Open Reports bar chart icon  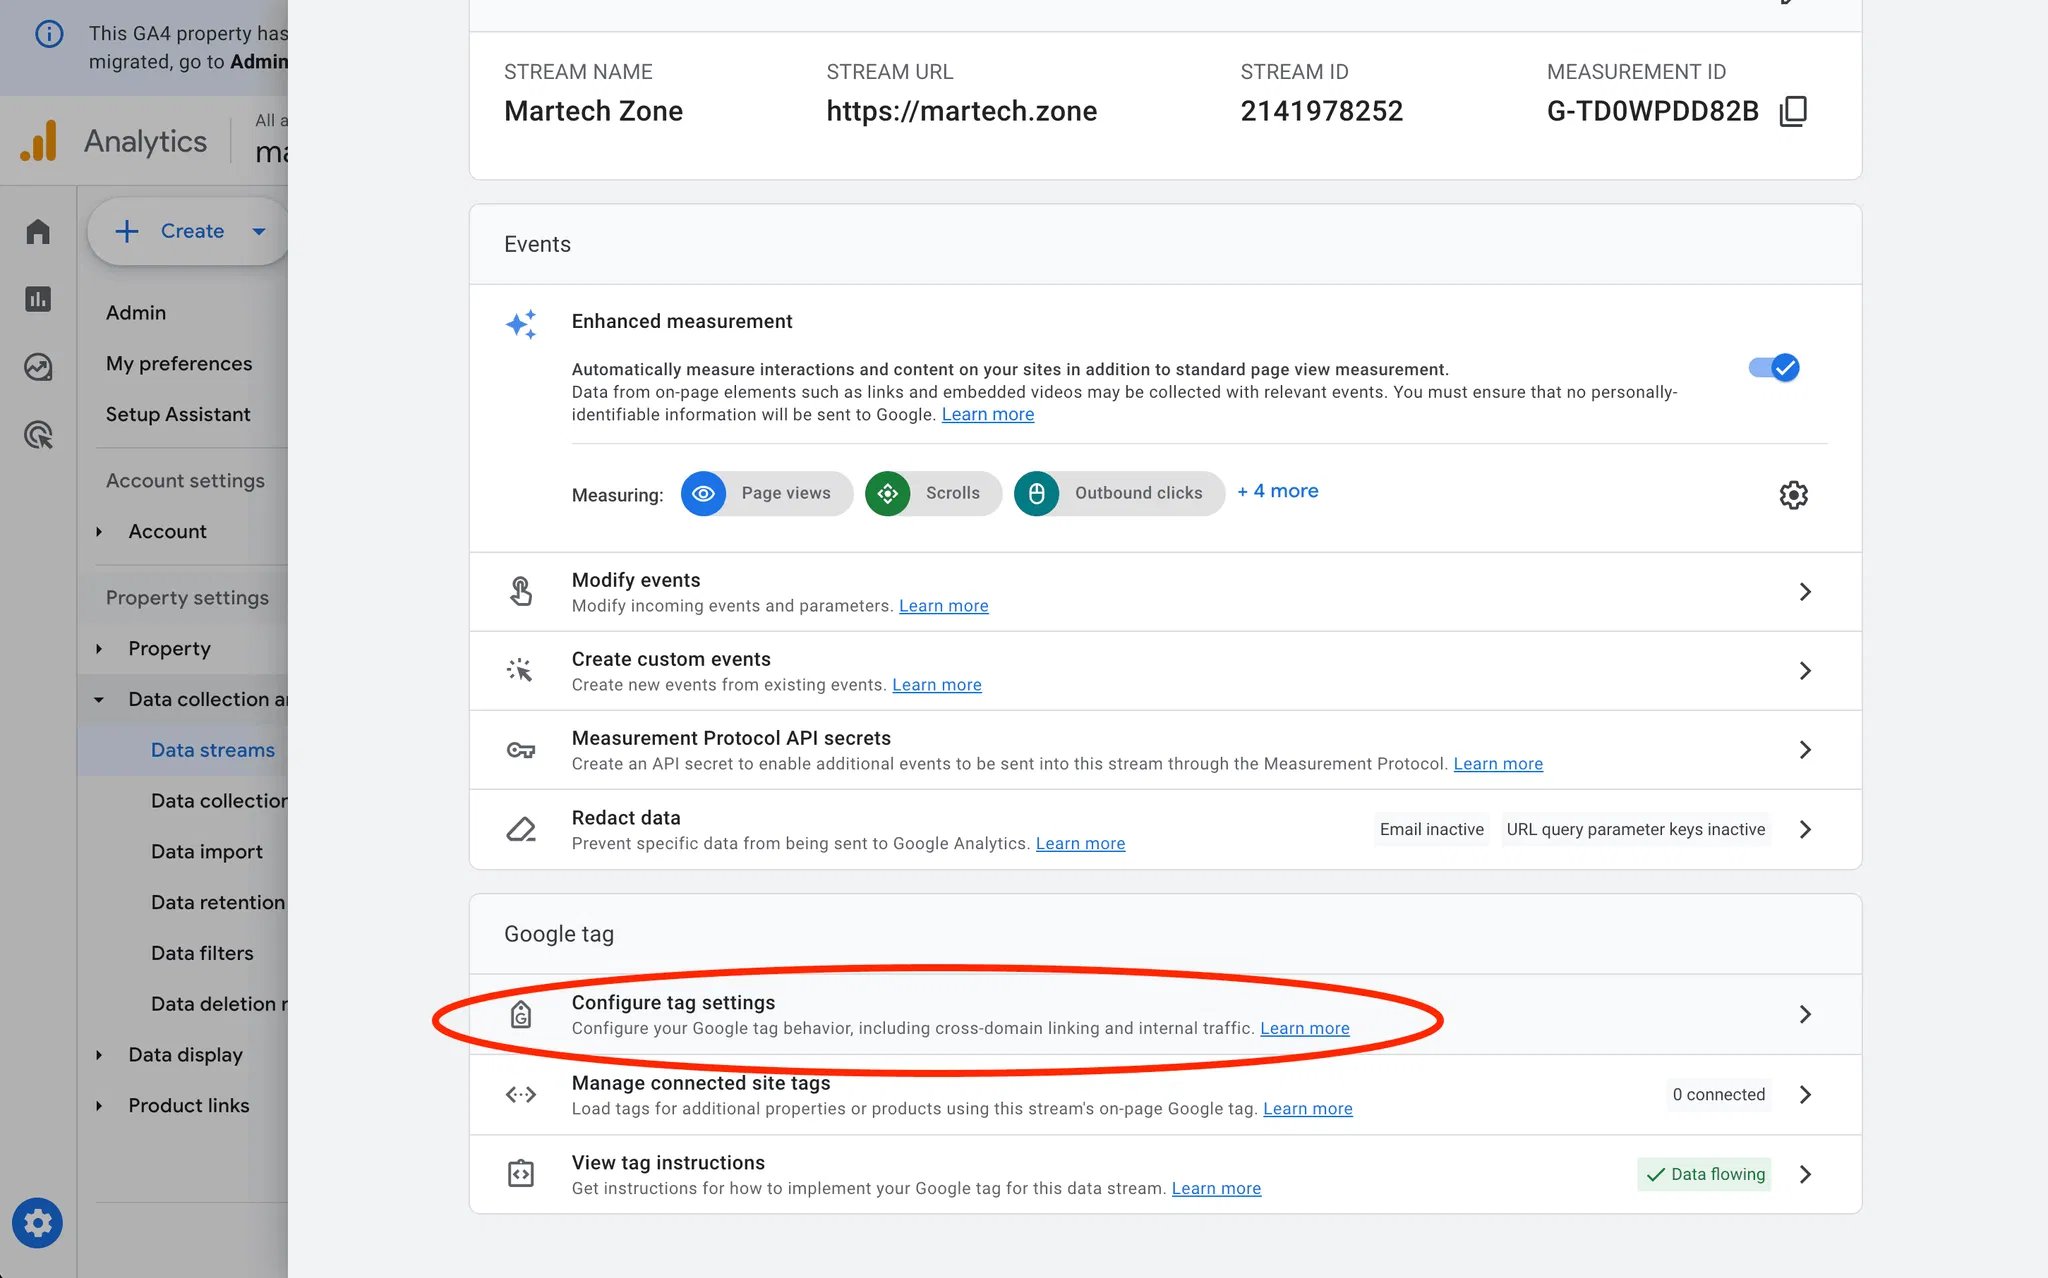click(38, 299)
